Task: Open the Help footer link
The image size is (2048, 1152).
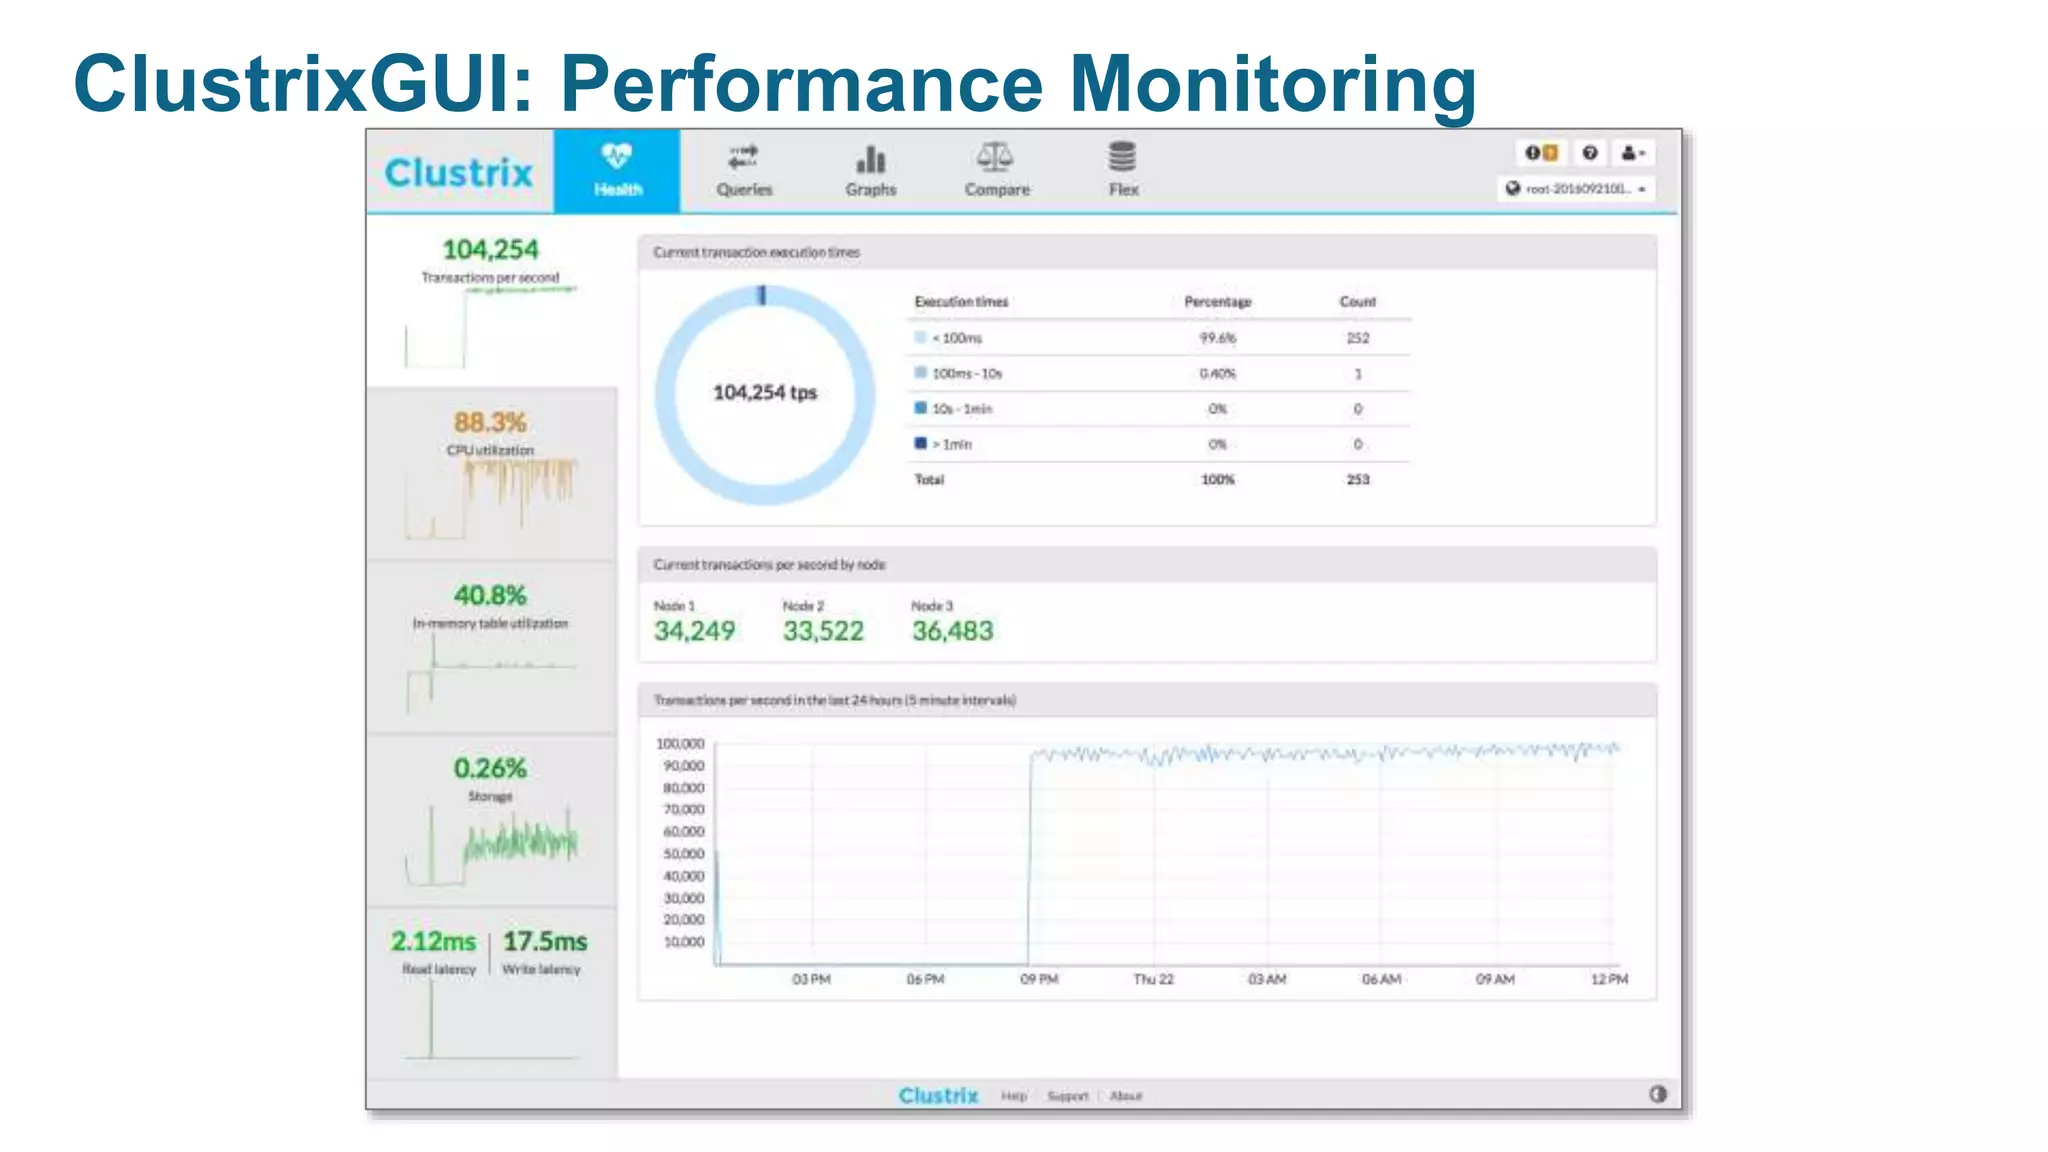Action: tap(1014, 1096)
